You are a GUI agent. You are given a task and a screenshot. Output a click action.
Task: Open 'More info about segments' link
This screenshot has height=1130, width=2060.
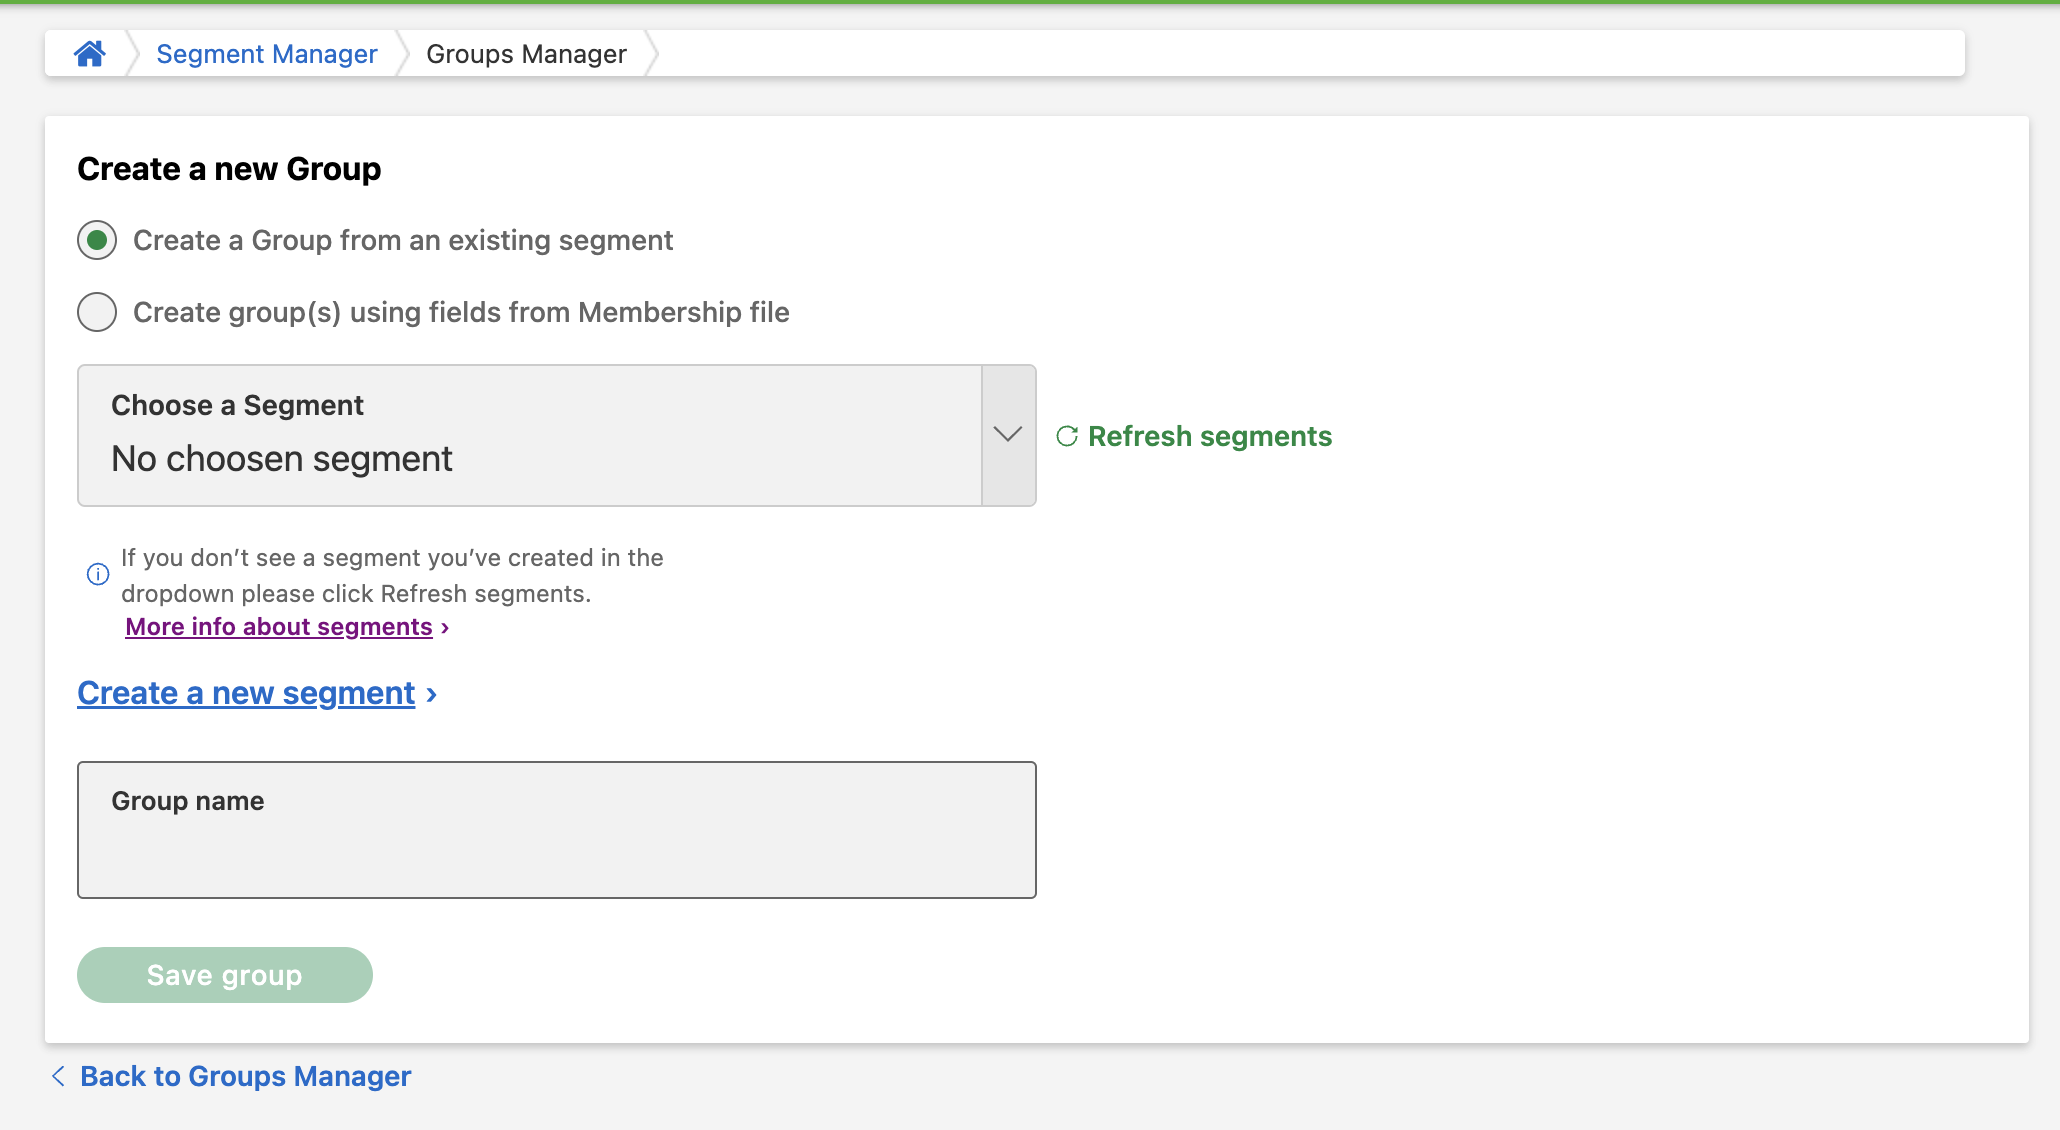click(279, 627)
